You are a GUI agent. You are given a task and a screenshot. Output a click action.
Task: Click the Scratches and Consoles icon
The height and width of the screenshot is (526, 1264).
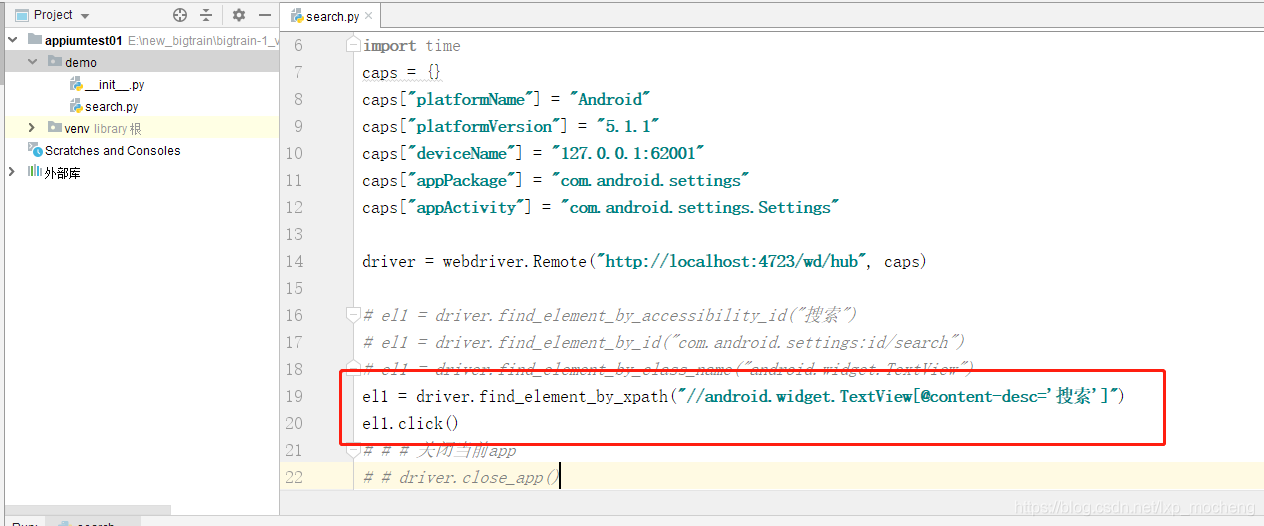tap(35, 150)
